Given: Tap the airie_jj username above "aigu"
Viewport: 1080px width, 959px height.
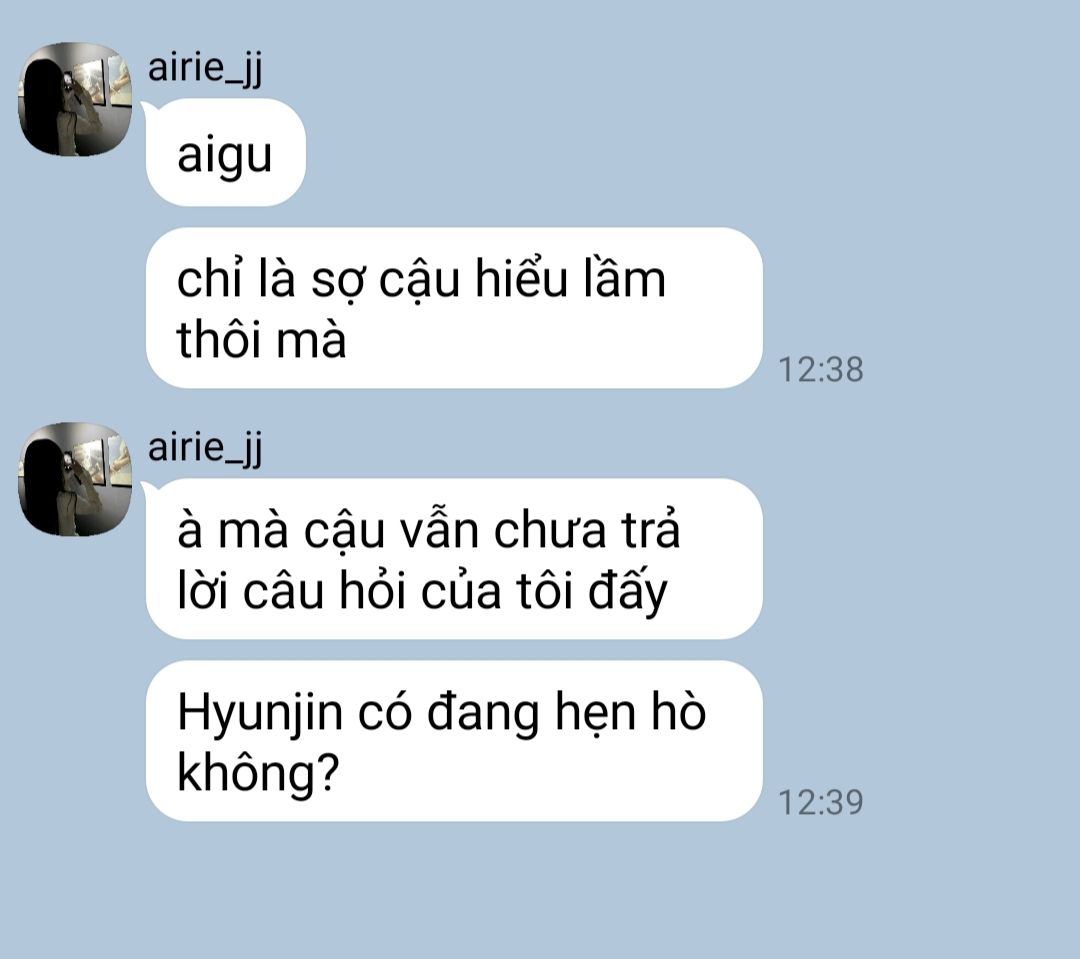Looking at the screenshot, I should pyautogui.click(x=205, y=68).
